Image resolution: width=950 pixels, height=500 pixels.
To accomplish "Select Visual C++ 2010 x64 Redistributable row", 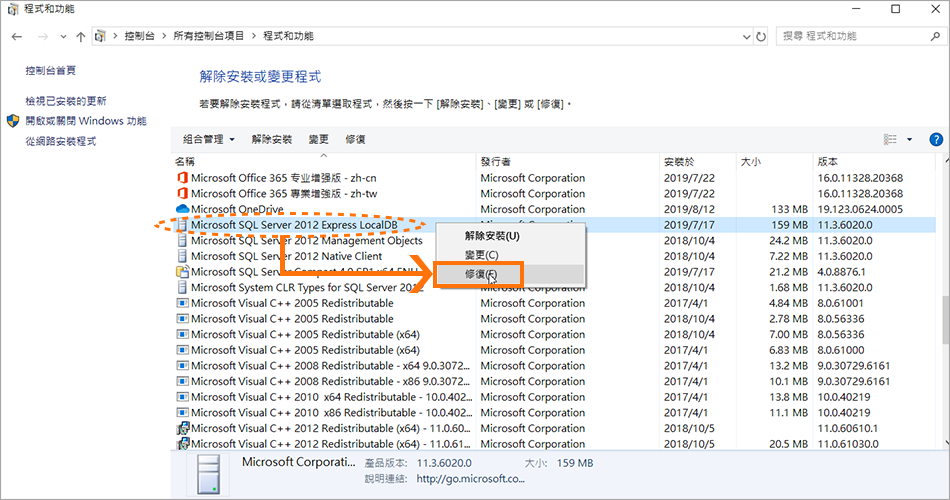I will pos(553,397).
